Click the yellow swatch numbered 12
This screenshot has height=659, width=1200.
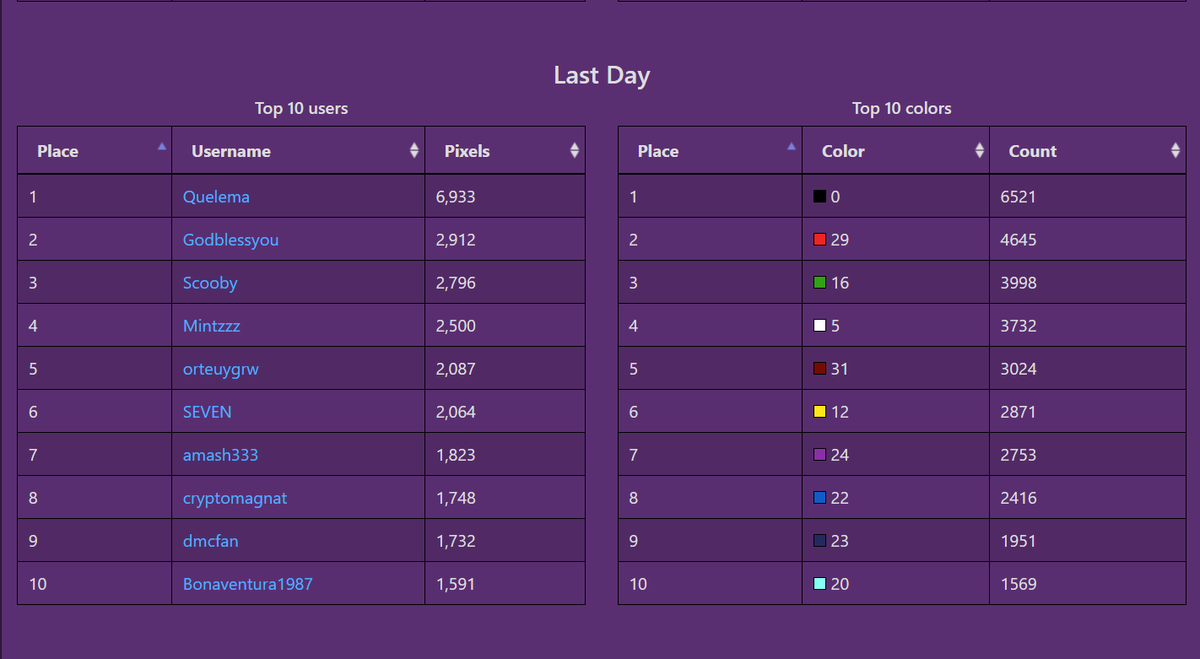coord(820,412)
